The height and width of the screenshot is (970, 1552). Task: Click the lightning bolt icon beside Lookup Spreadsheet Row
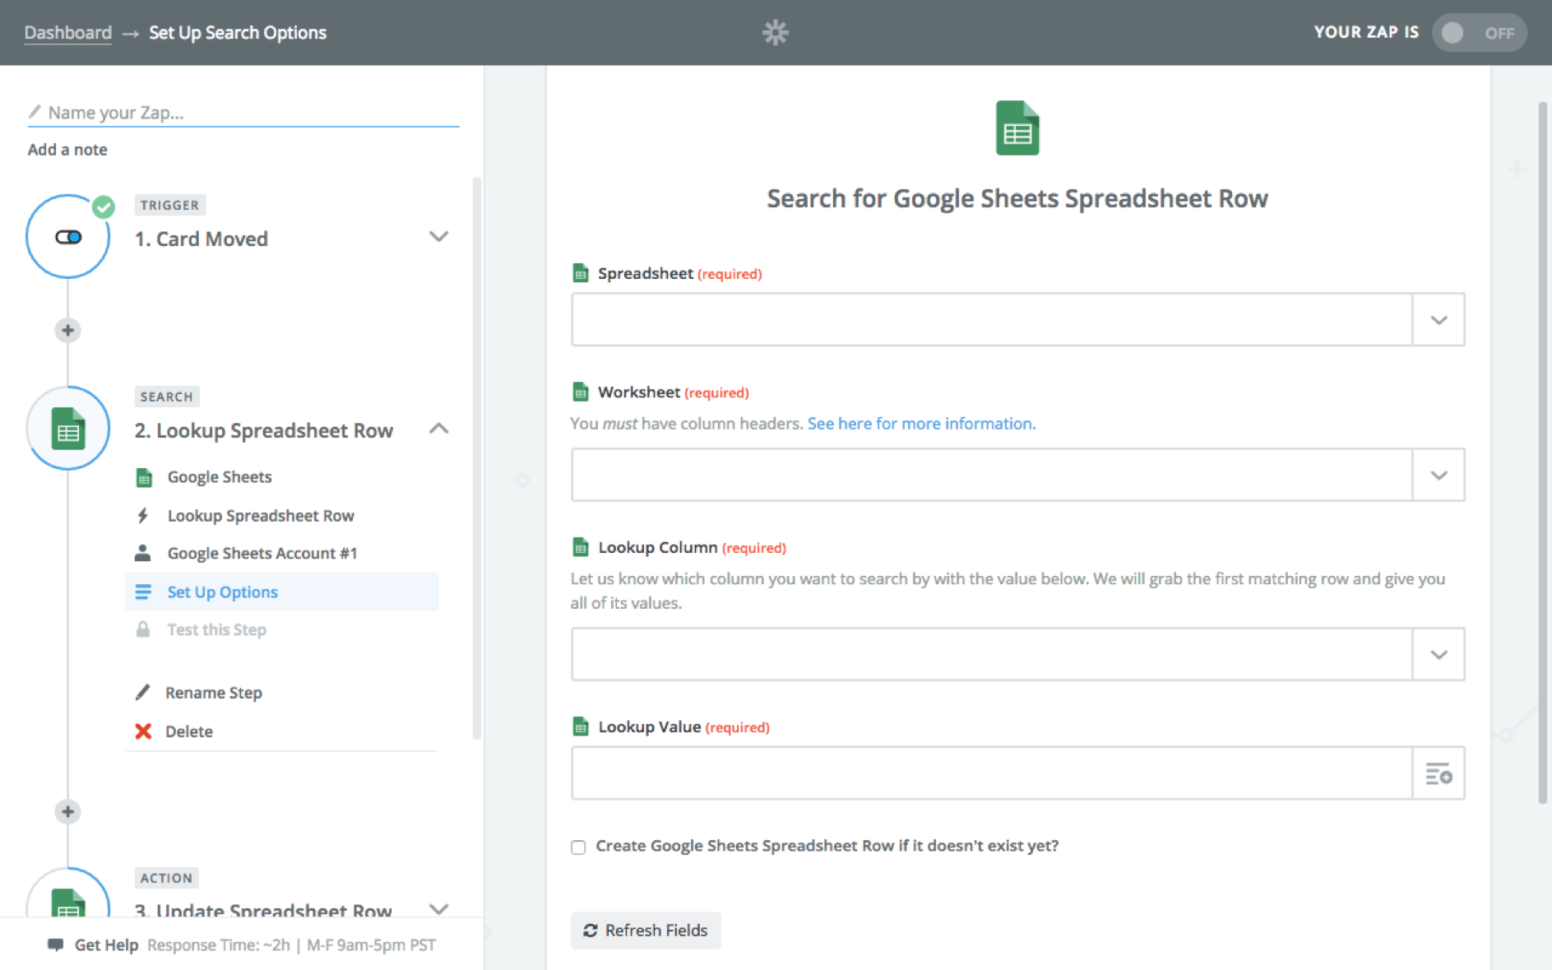tap(145, 515)
